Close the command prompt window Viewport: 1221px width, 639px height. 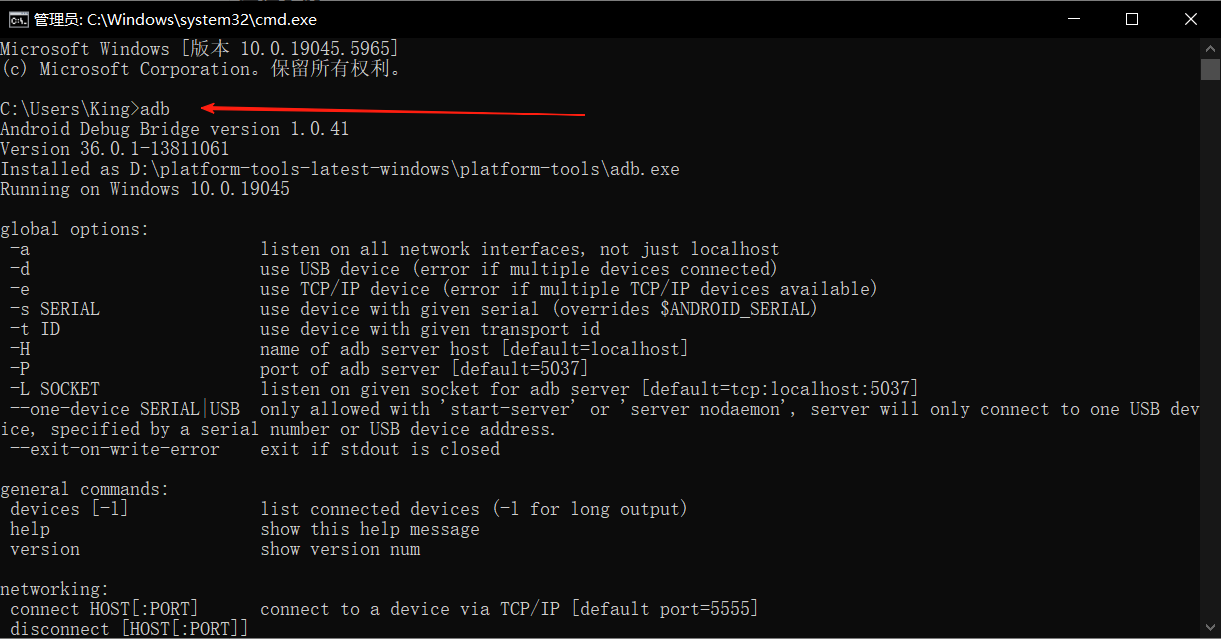pyautogui.click(x=1191, y=19)
